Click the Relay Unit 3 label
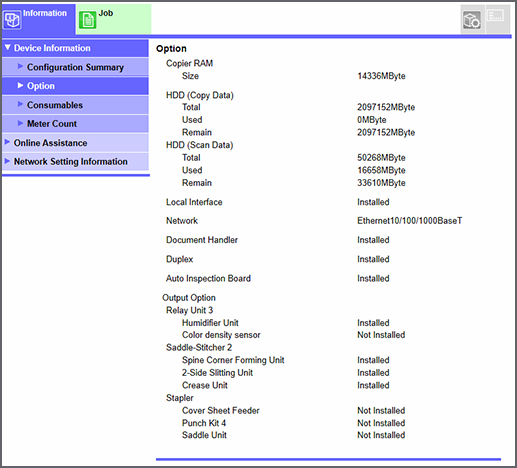Image resolution: width=517 pixels, height=468 pixels. pyautogui.click(x=189, y=310)
